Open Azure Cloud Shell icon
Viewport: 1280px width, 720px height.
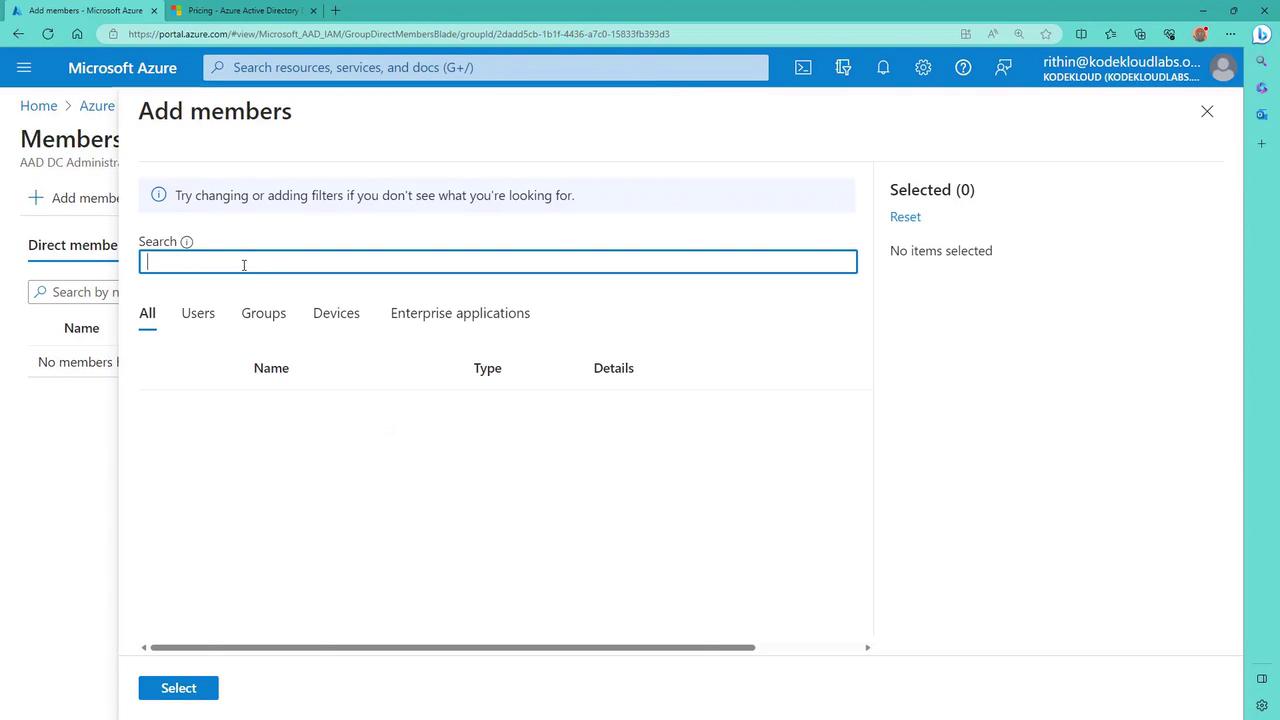tap(803, 68)
